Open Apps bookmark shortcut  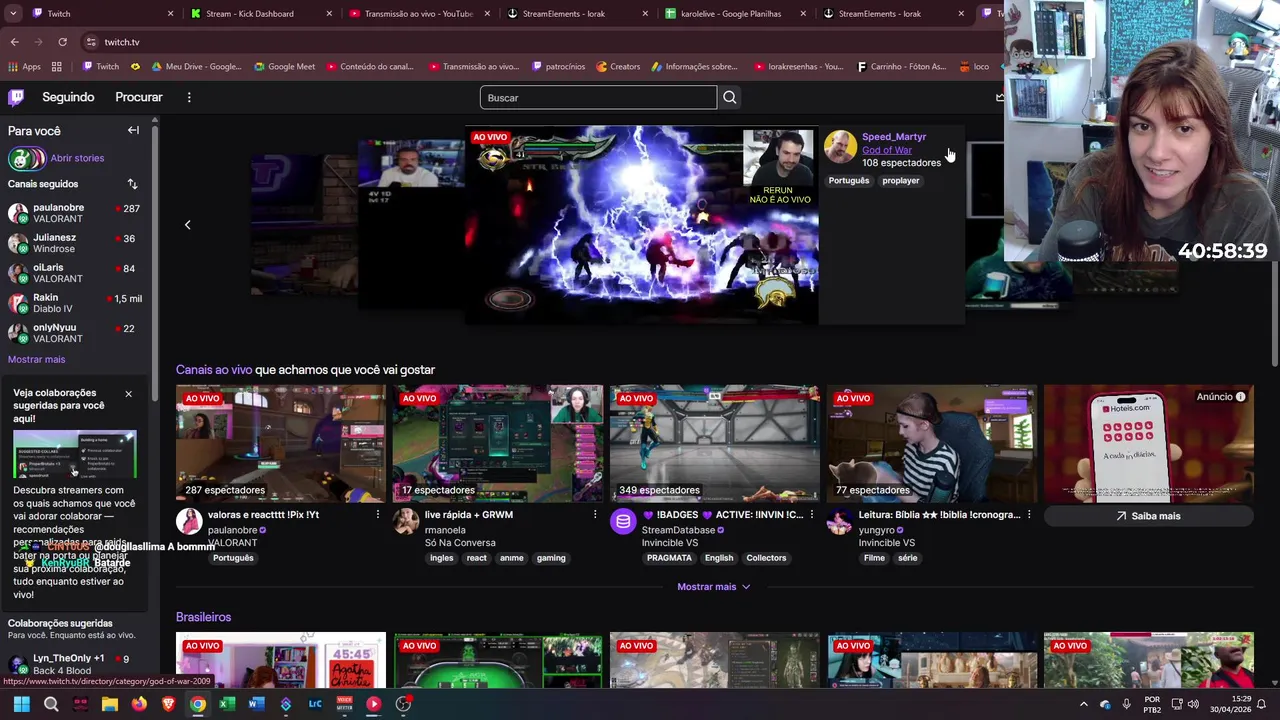tap(24, 67)
